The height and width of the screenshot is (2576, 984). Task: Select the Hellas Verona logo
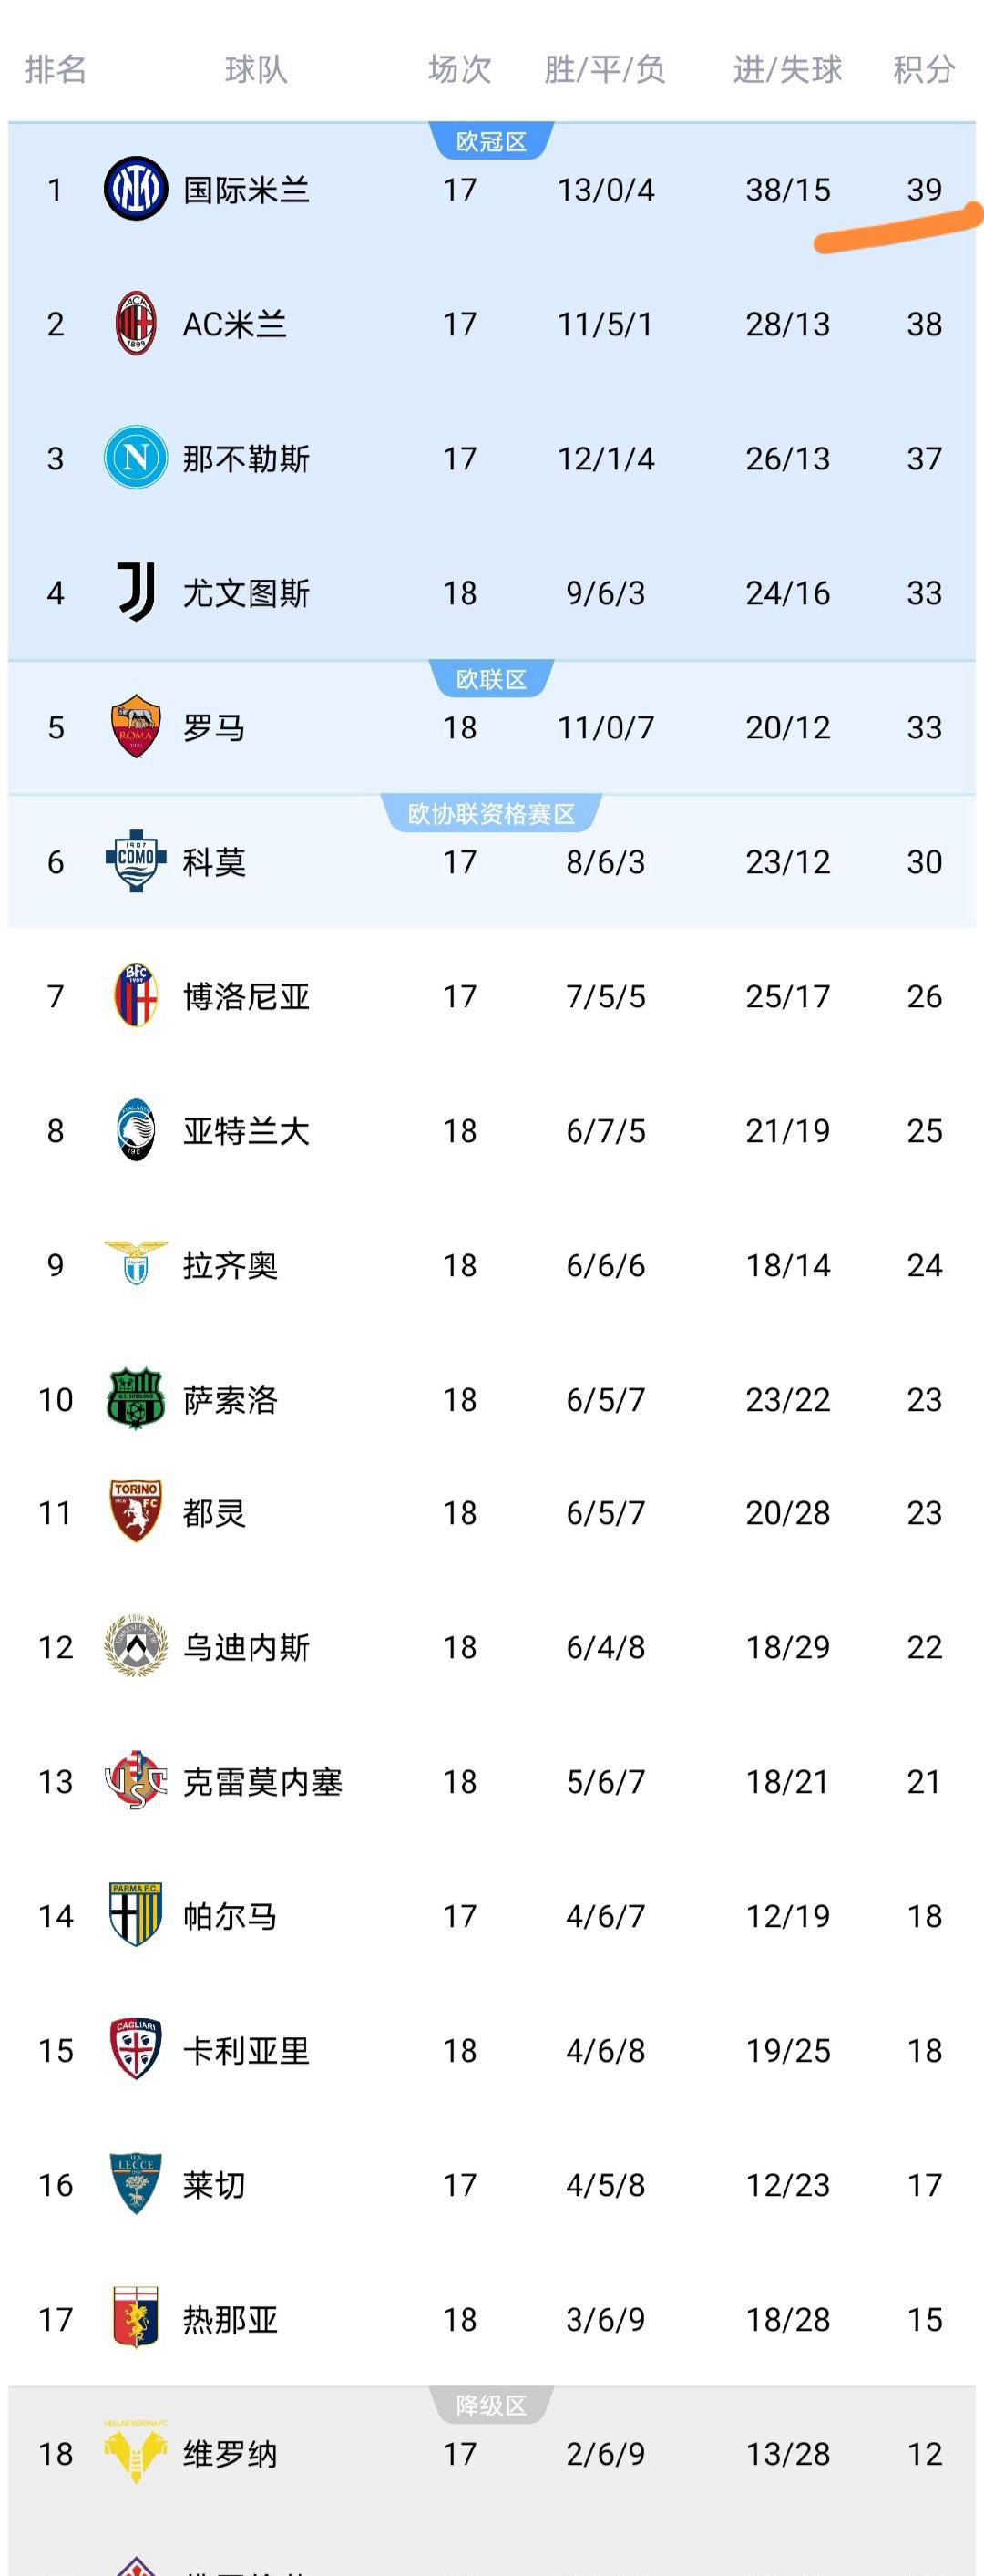point(135,2452)
